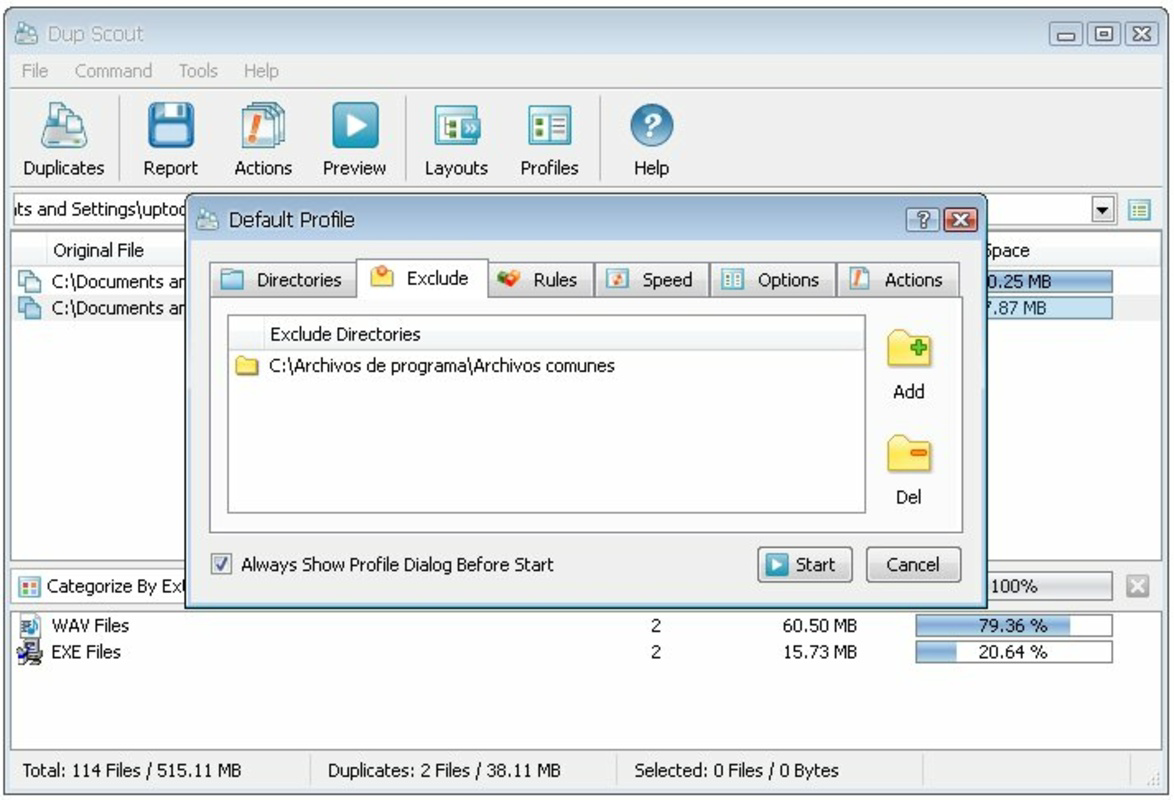This screenshot has height=800, width=1174.
Task: Switch to the Actions tab in dialog
Action: (898, 280)
